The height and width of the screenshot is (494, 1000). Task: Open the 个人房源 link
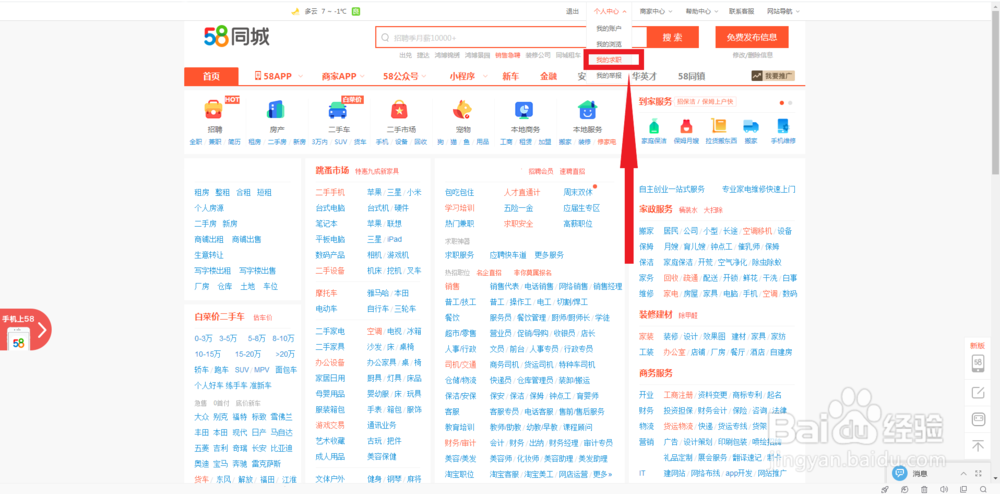(x=209, y=208)
